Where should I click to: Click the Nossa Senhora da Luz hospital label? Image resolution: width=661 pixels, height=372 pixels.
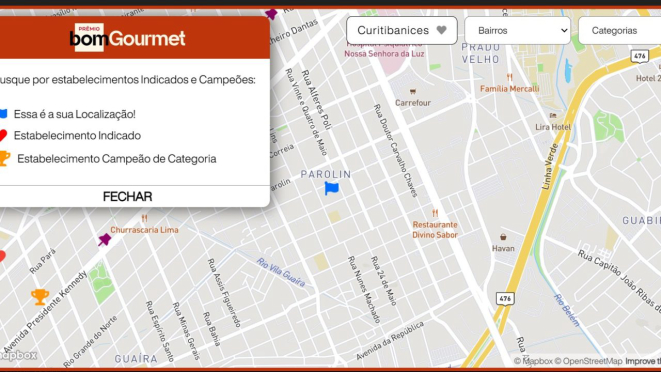pyautogui.click(x=384, y=54)
